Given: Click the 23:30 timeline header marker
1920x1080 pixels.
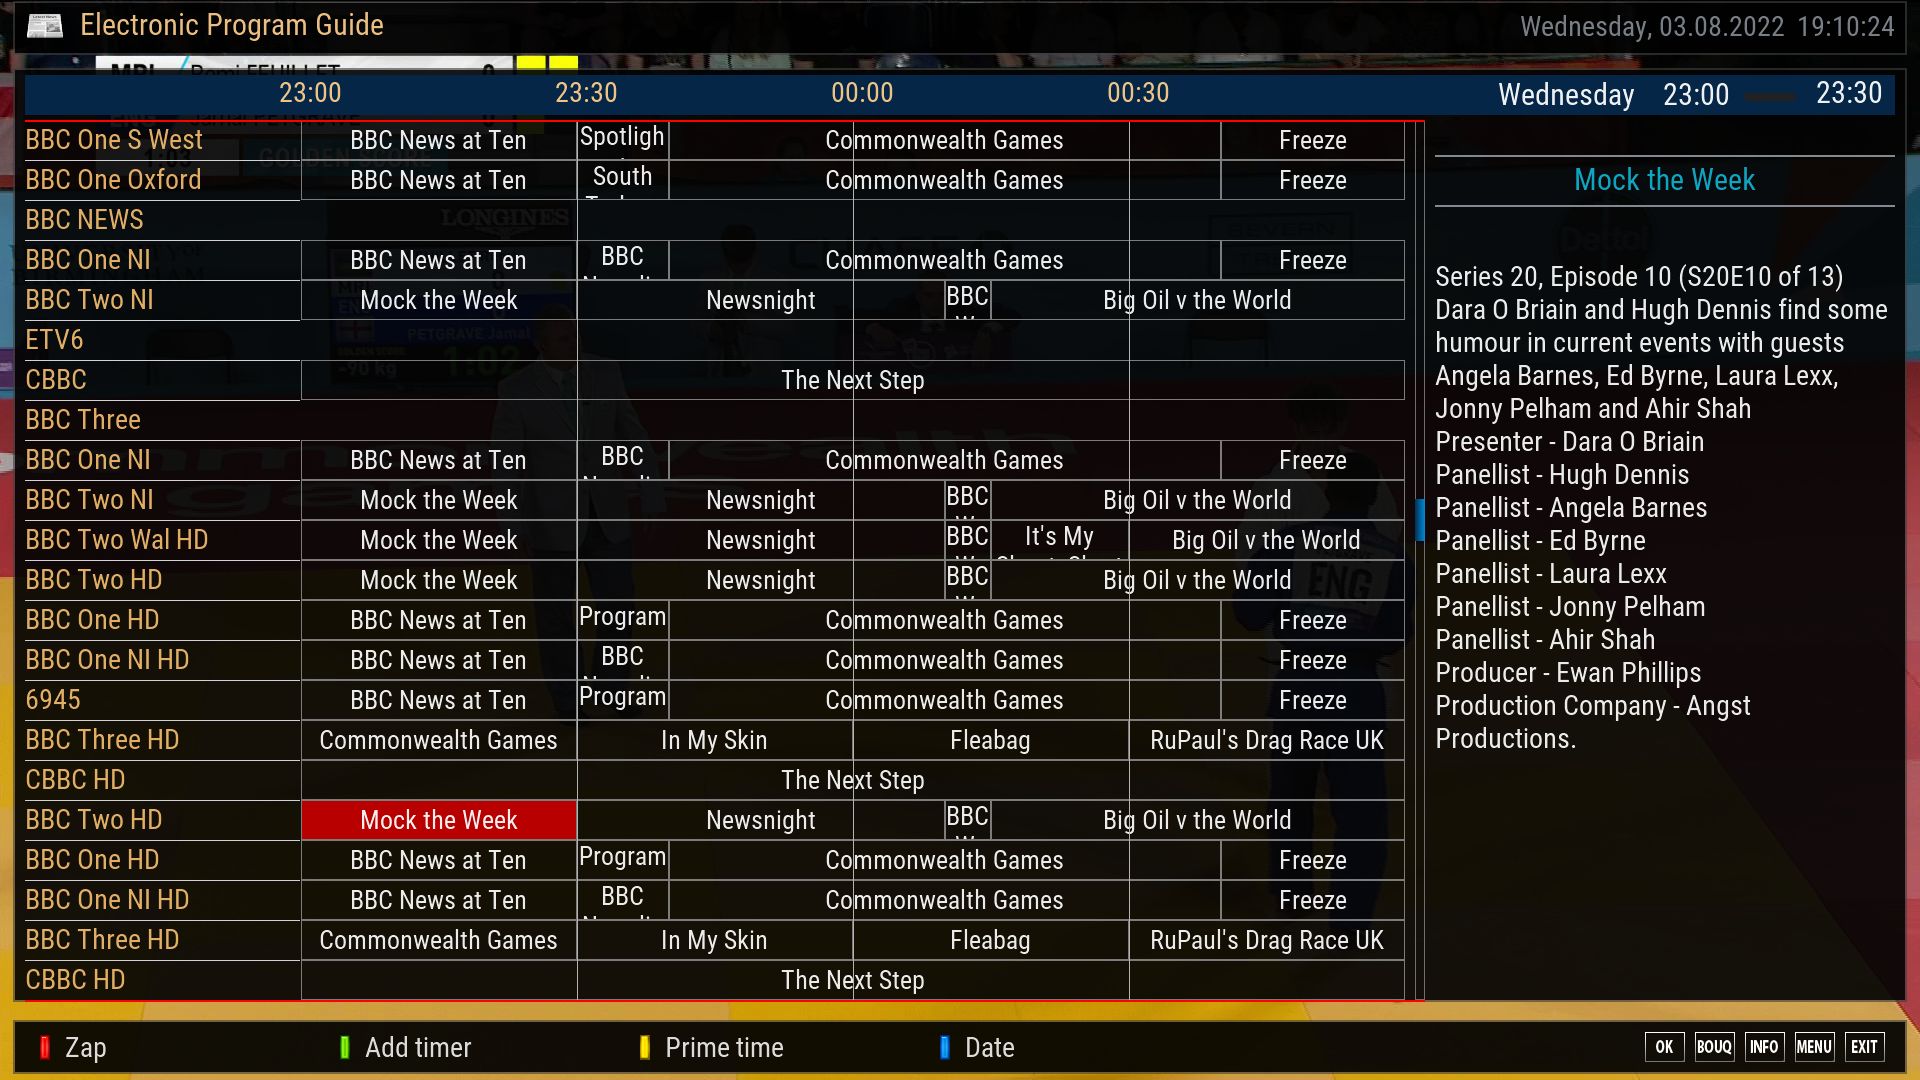Looking at the screenshot, I should click(586, 93).
